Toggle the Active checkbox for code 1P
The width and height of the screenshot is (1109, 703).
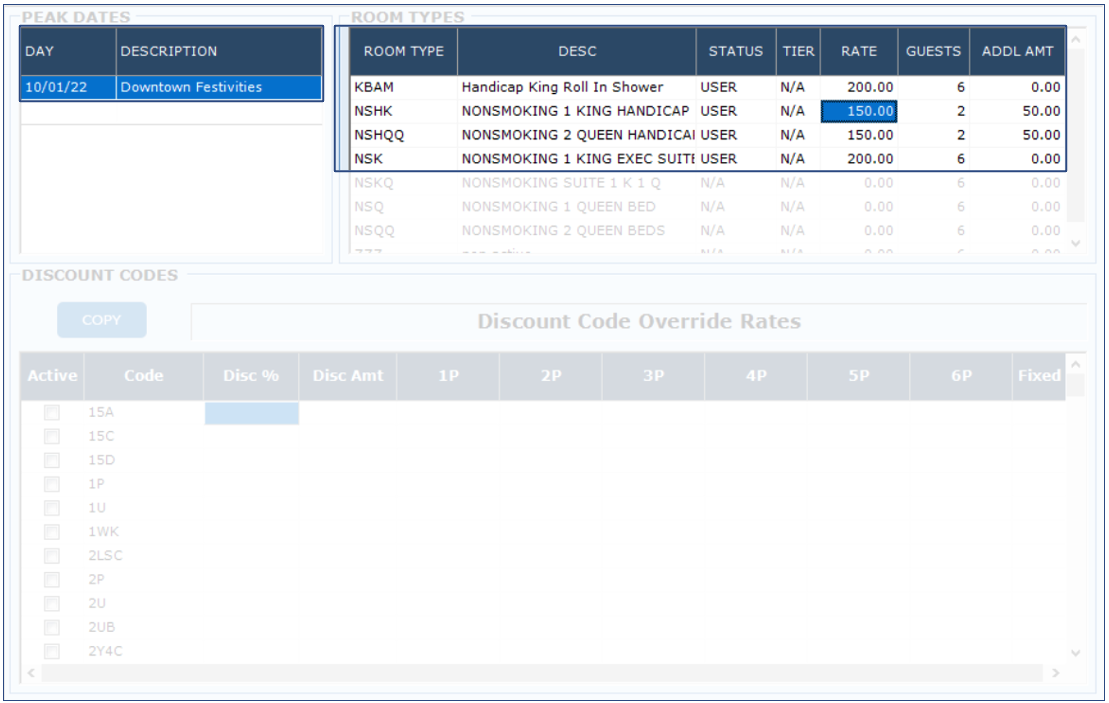pos(52,484)
